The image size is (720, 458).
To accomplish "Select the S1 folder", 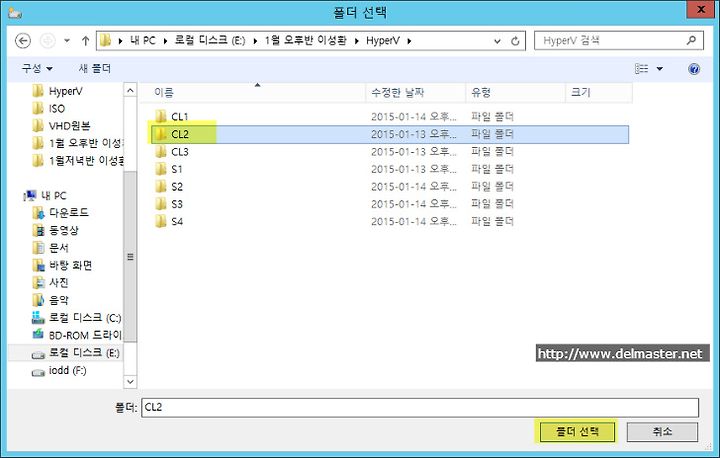I will [x=390, y=169].
